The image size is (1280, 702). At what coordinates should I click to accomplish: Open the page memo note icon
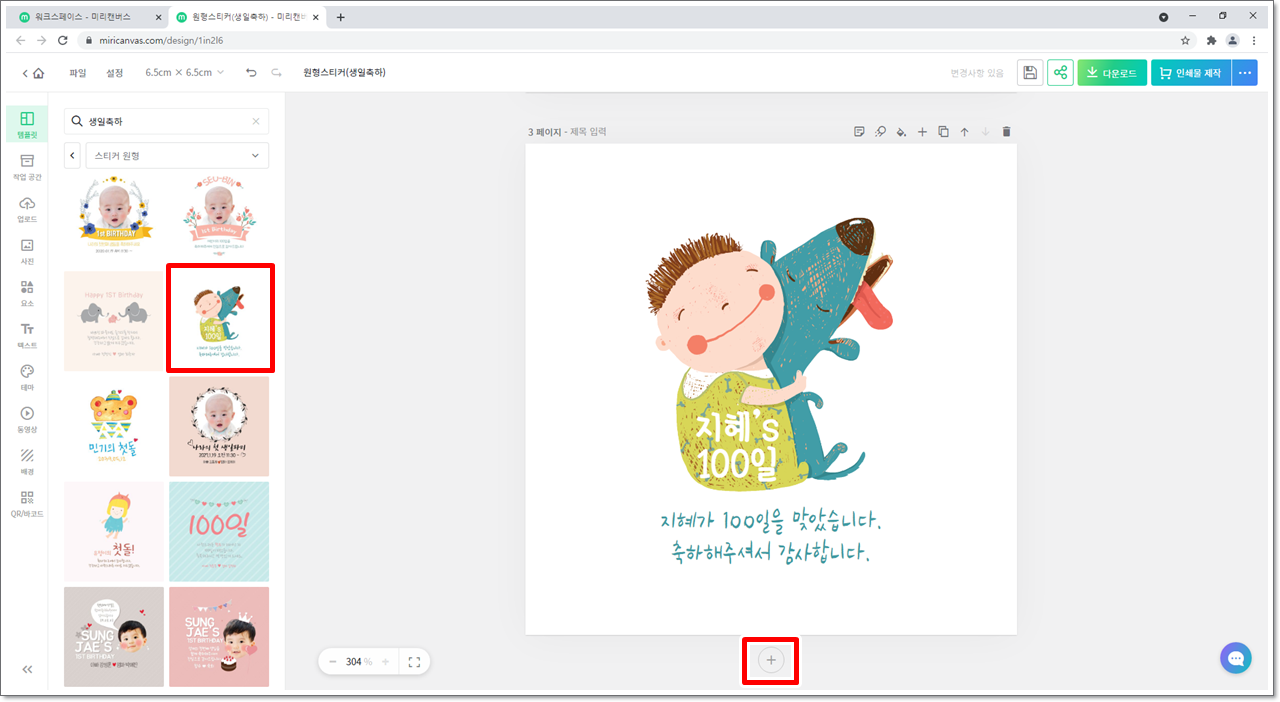(859, 131)
